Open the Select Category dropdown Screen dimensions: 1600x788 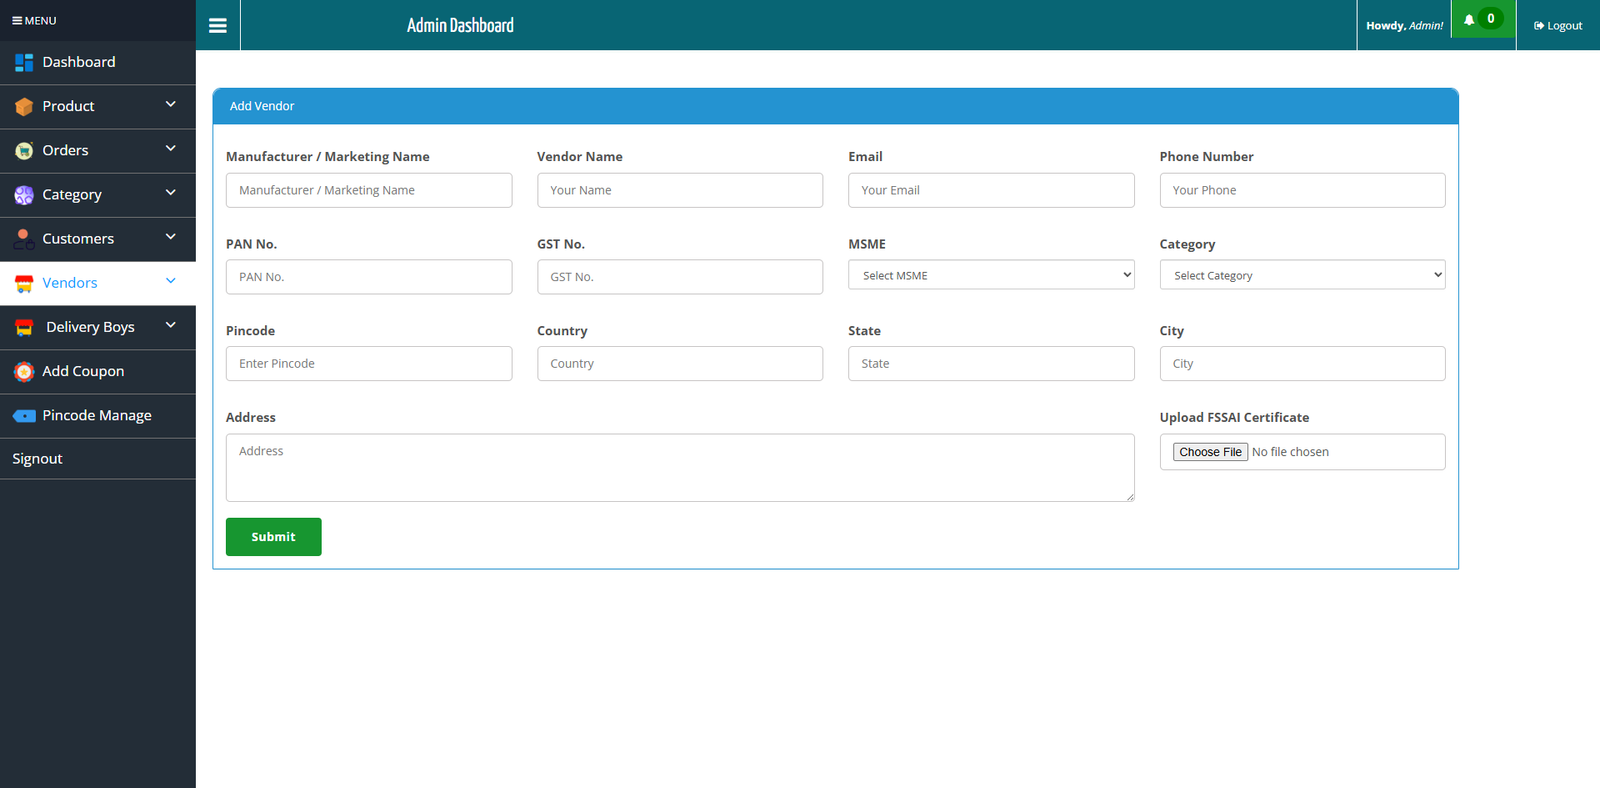(x=1302, y=275)
